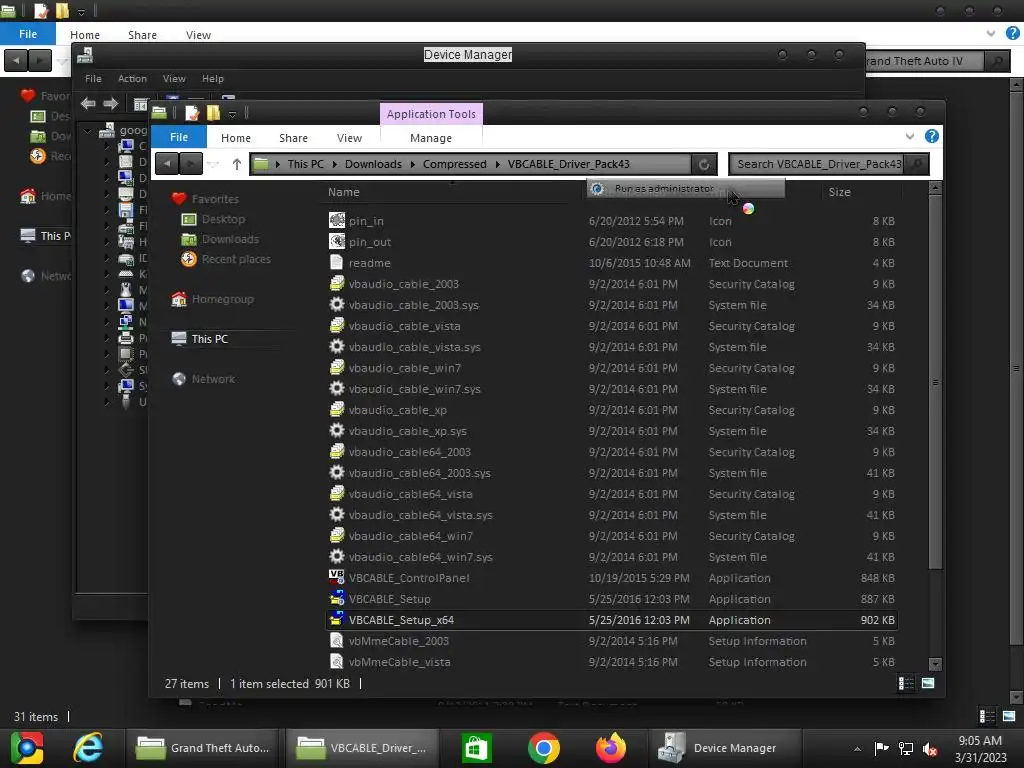Expand the ribbon chevron in the VBCABLE window
This screenshot has width=1024, height=768.
tap(910, 136)
